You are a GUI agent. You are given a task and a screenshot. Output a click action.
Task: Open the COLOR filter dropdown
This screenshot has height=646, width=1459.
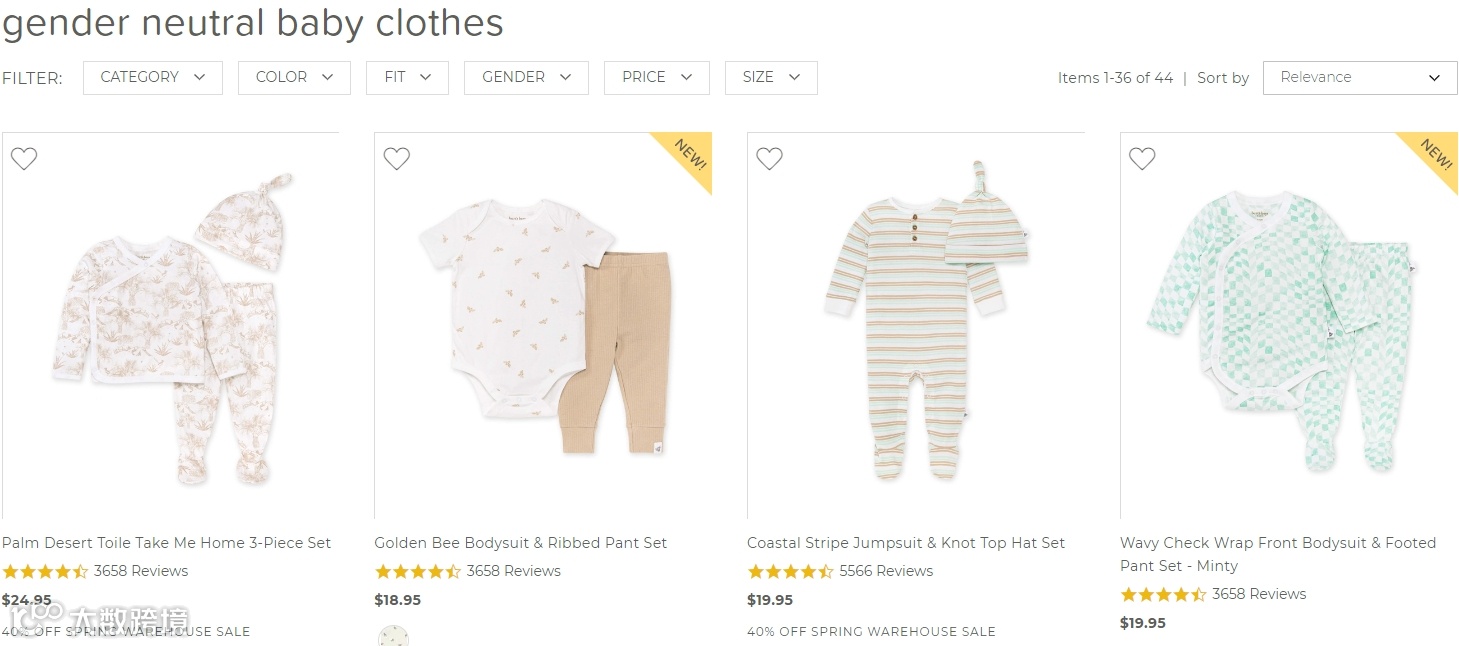pyautogui.click(x=294, y=78)
